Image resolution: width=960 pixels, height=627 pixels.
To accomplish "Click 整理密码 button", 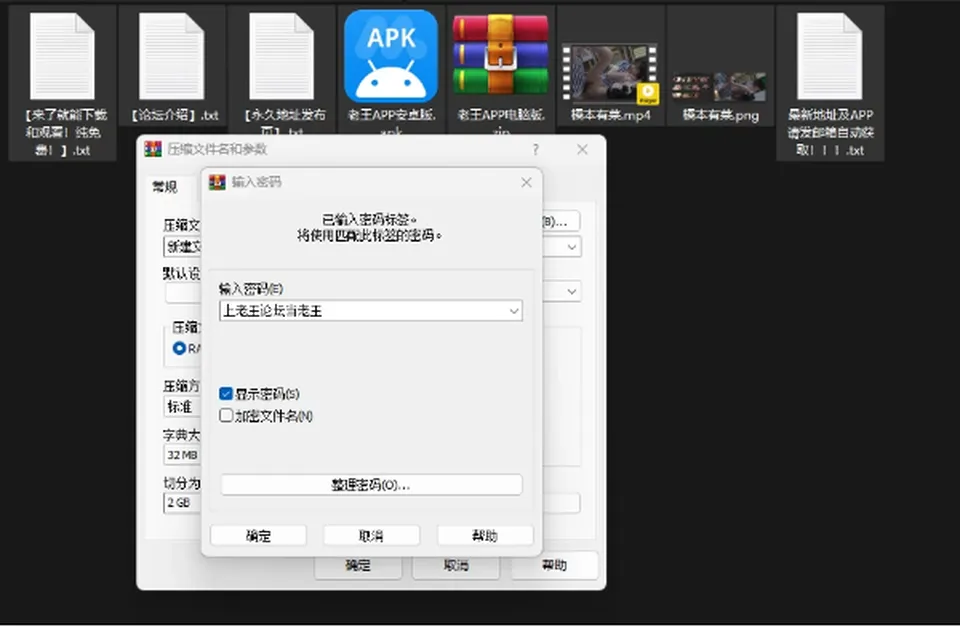I will point(371,485).
